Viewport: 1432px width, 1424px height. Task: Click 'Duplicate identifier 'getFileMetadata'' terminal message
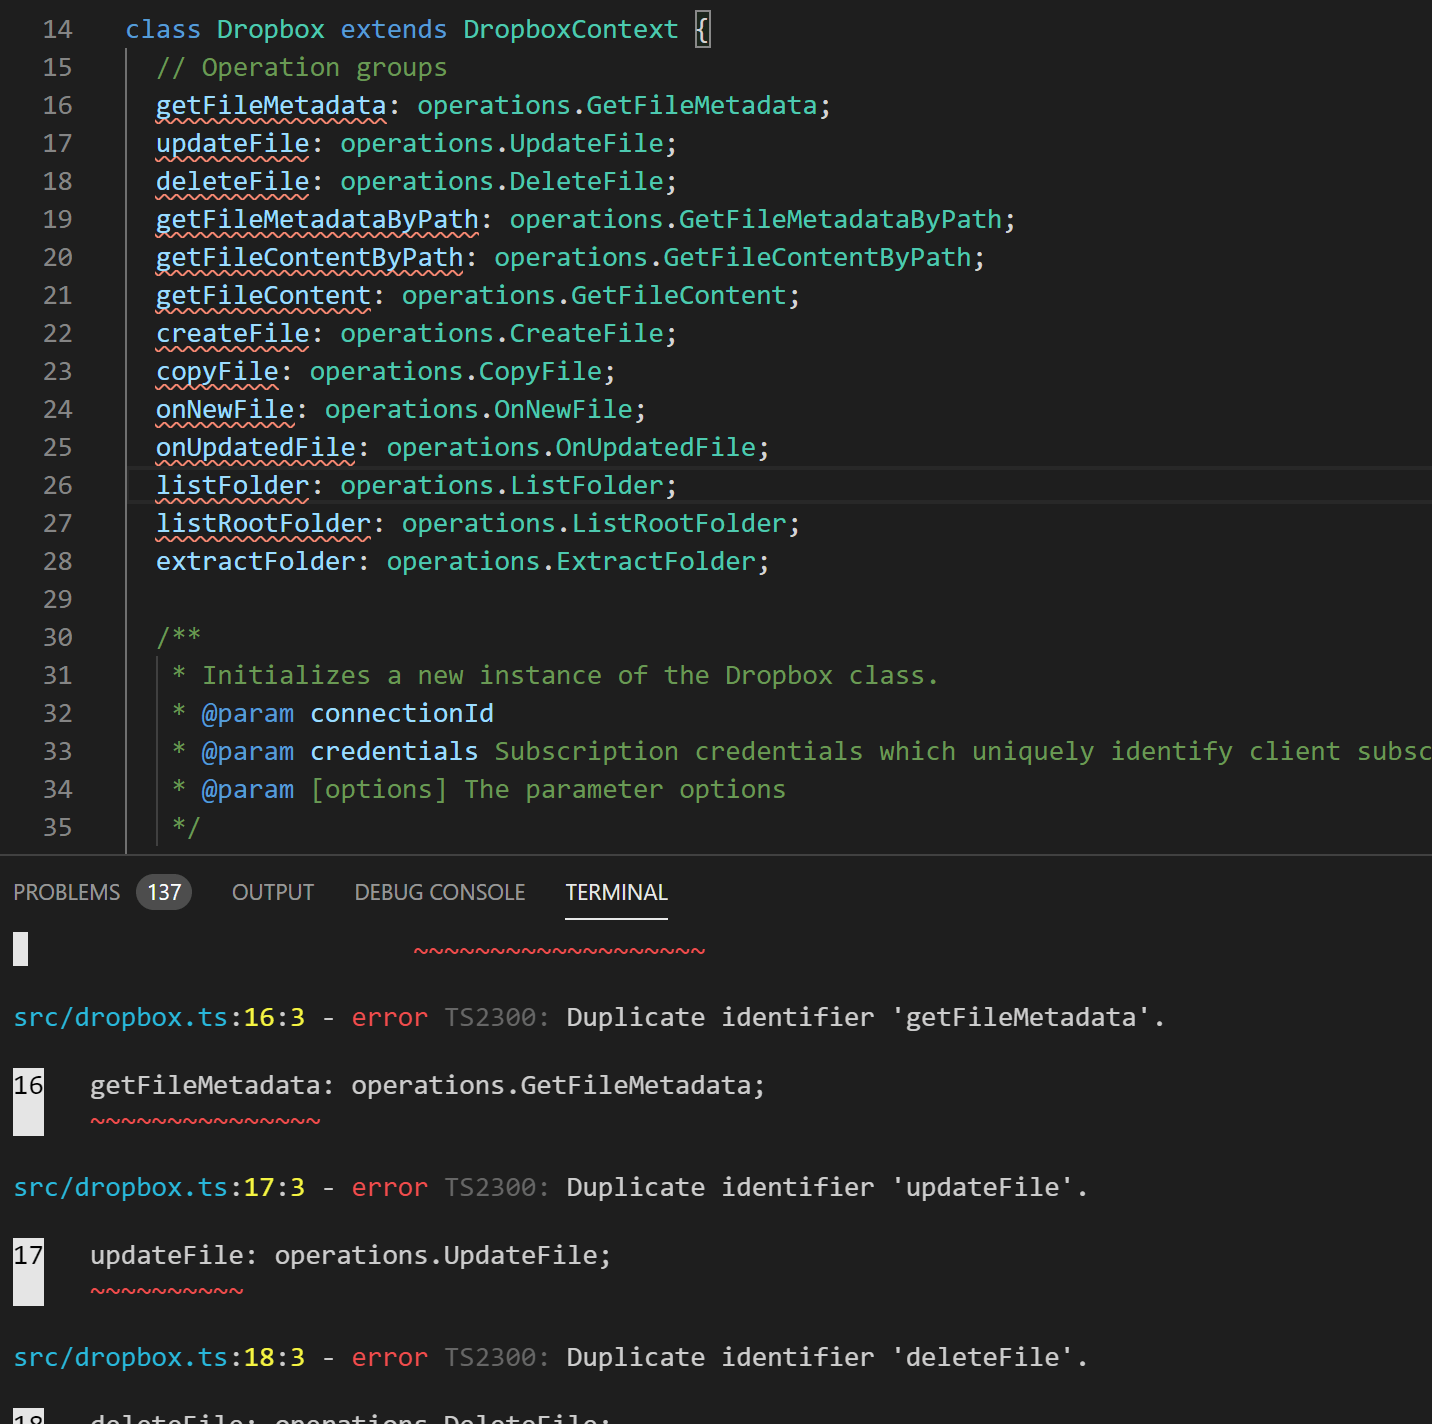(866, 1017)
